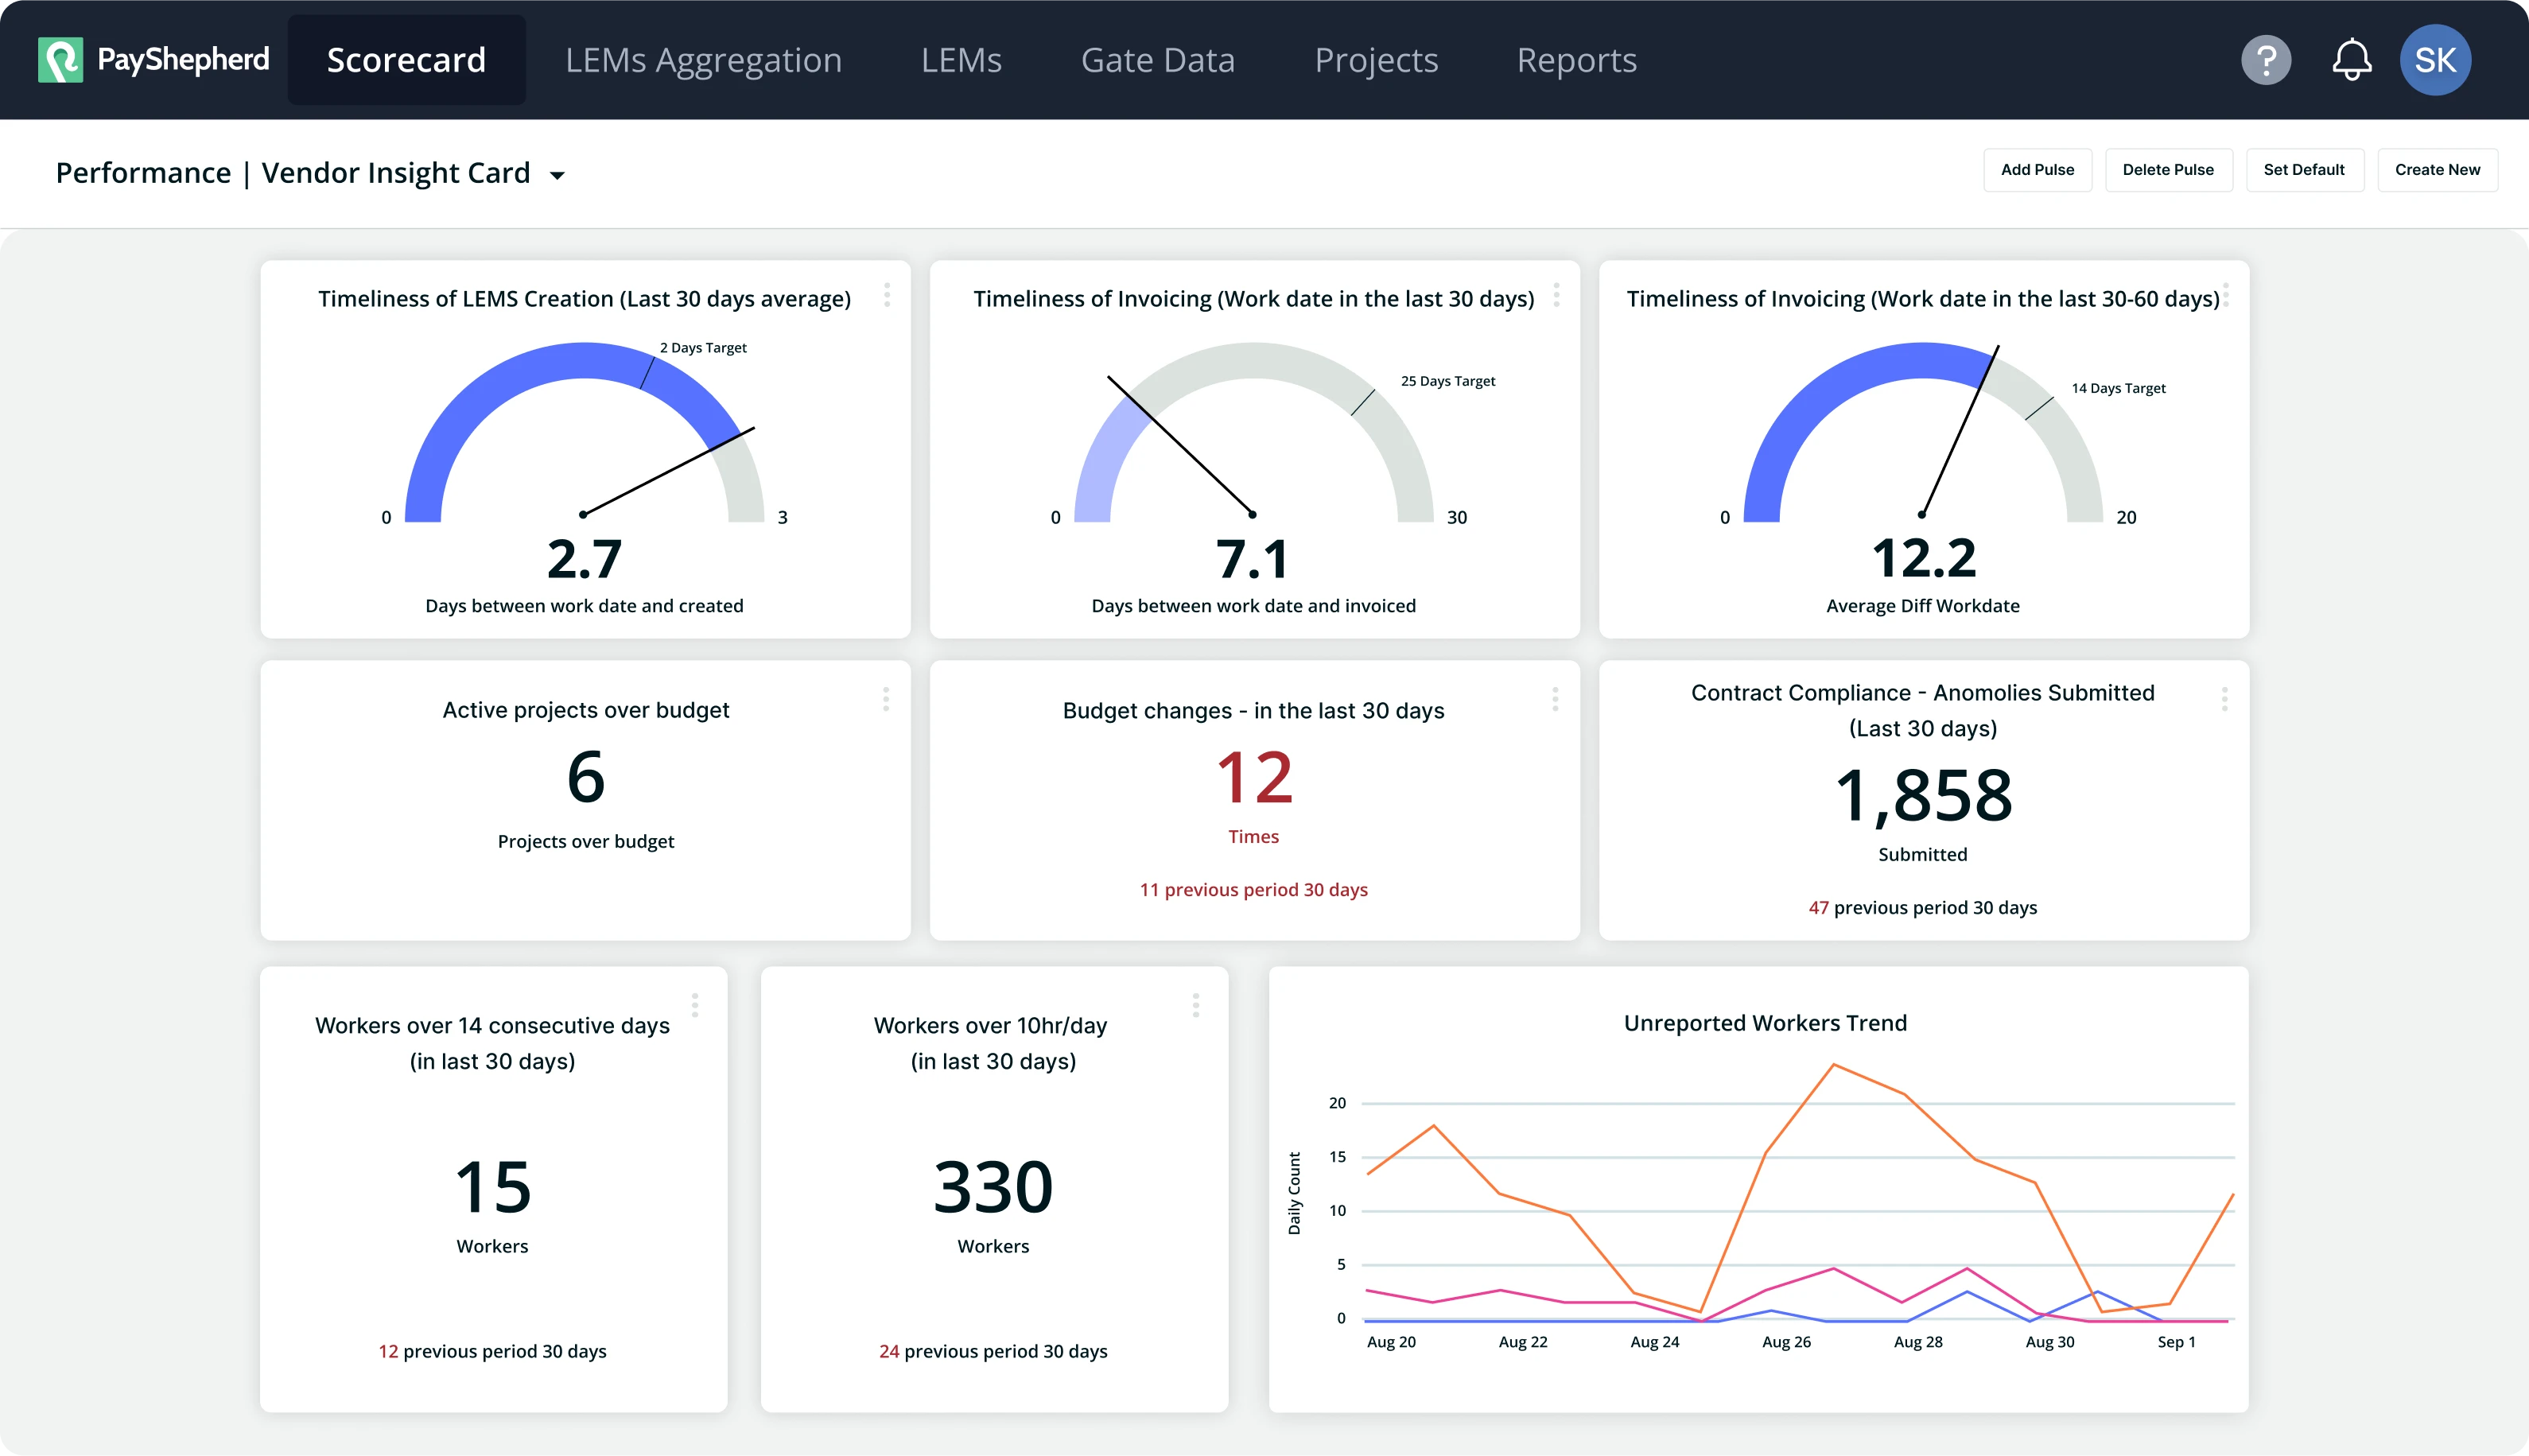2529x1456 pixels.
Task: Open options menu on 30-60 days Invoicing card
Action: tap(2225, 295)
